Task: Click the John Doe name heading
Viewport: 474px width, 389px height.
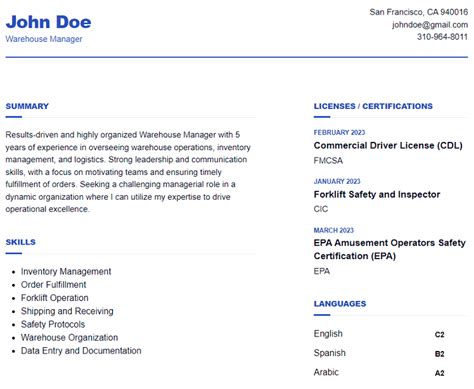Action: [48, 22]
